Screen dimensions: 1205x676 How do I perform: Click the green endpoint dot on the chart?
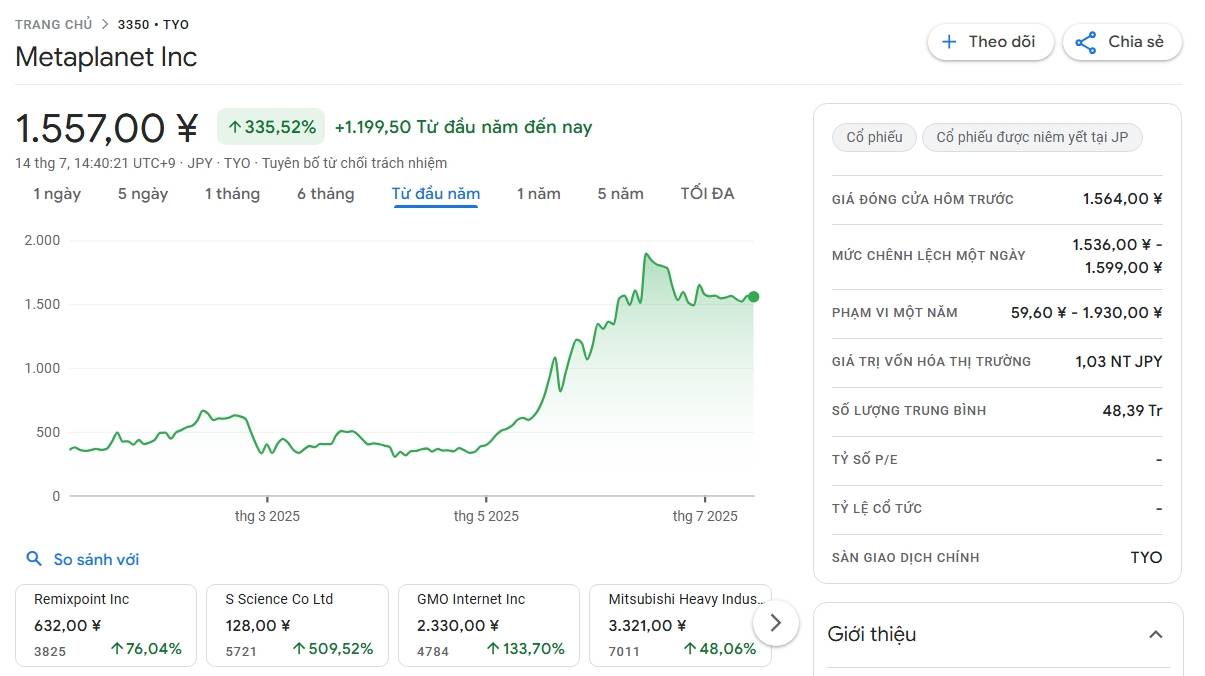pos(753,297)
